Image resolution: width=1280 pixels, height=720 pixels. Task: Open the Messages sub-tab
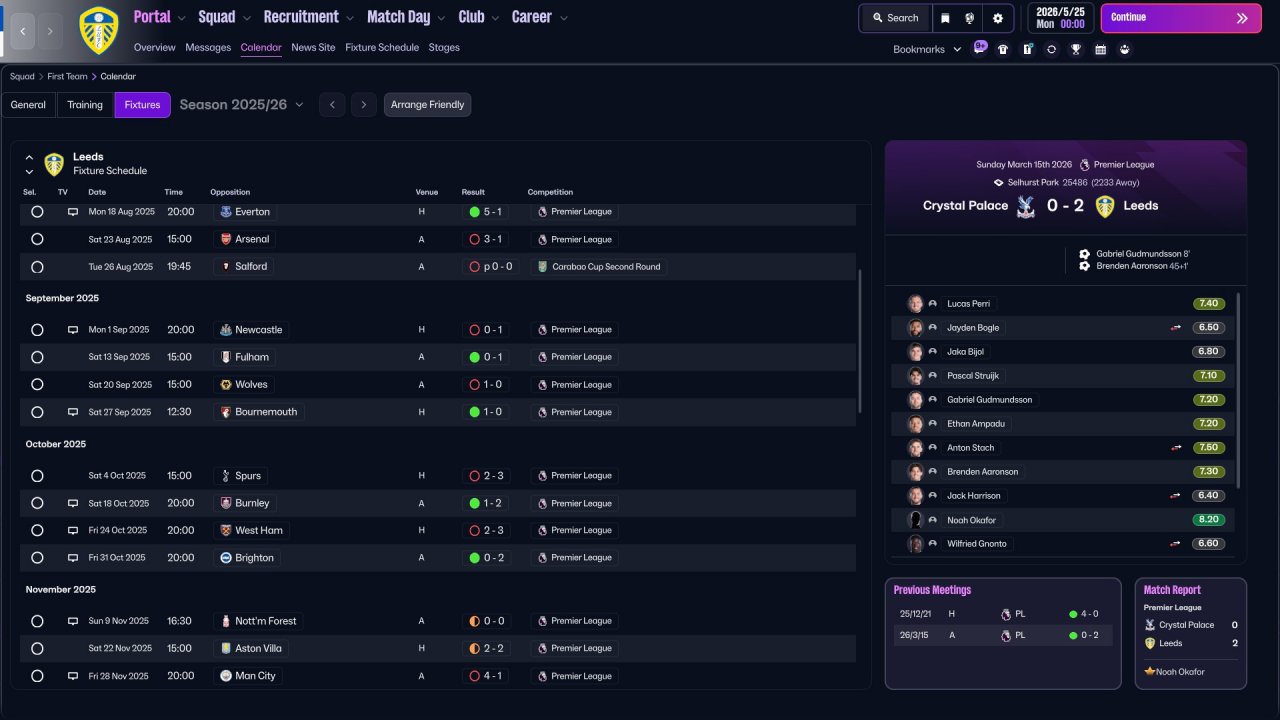point(208,47)
